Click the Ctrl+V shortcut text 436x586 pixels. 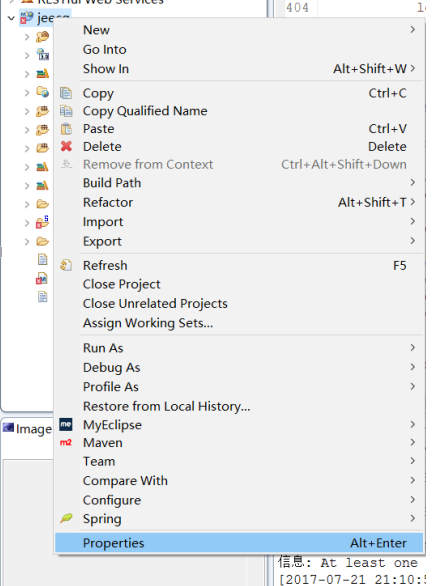(387, 129)
